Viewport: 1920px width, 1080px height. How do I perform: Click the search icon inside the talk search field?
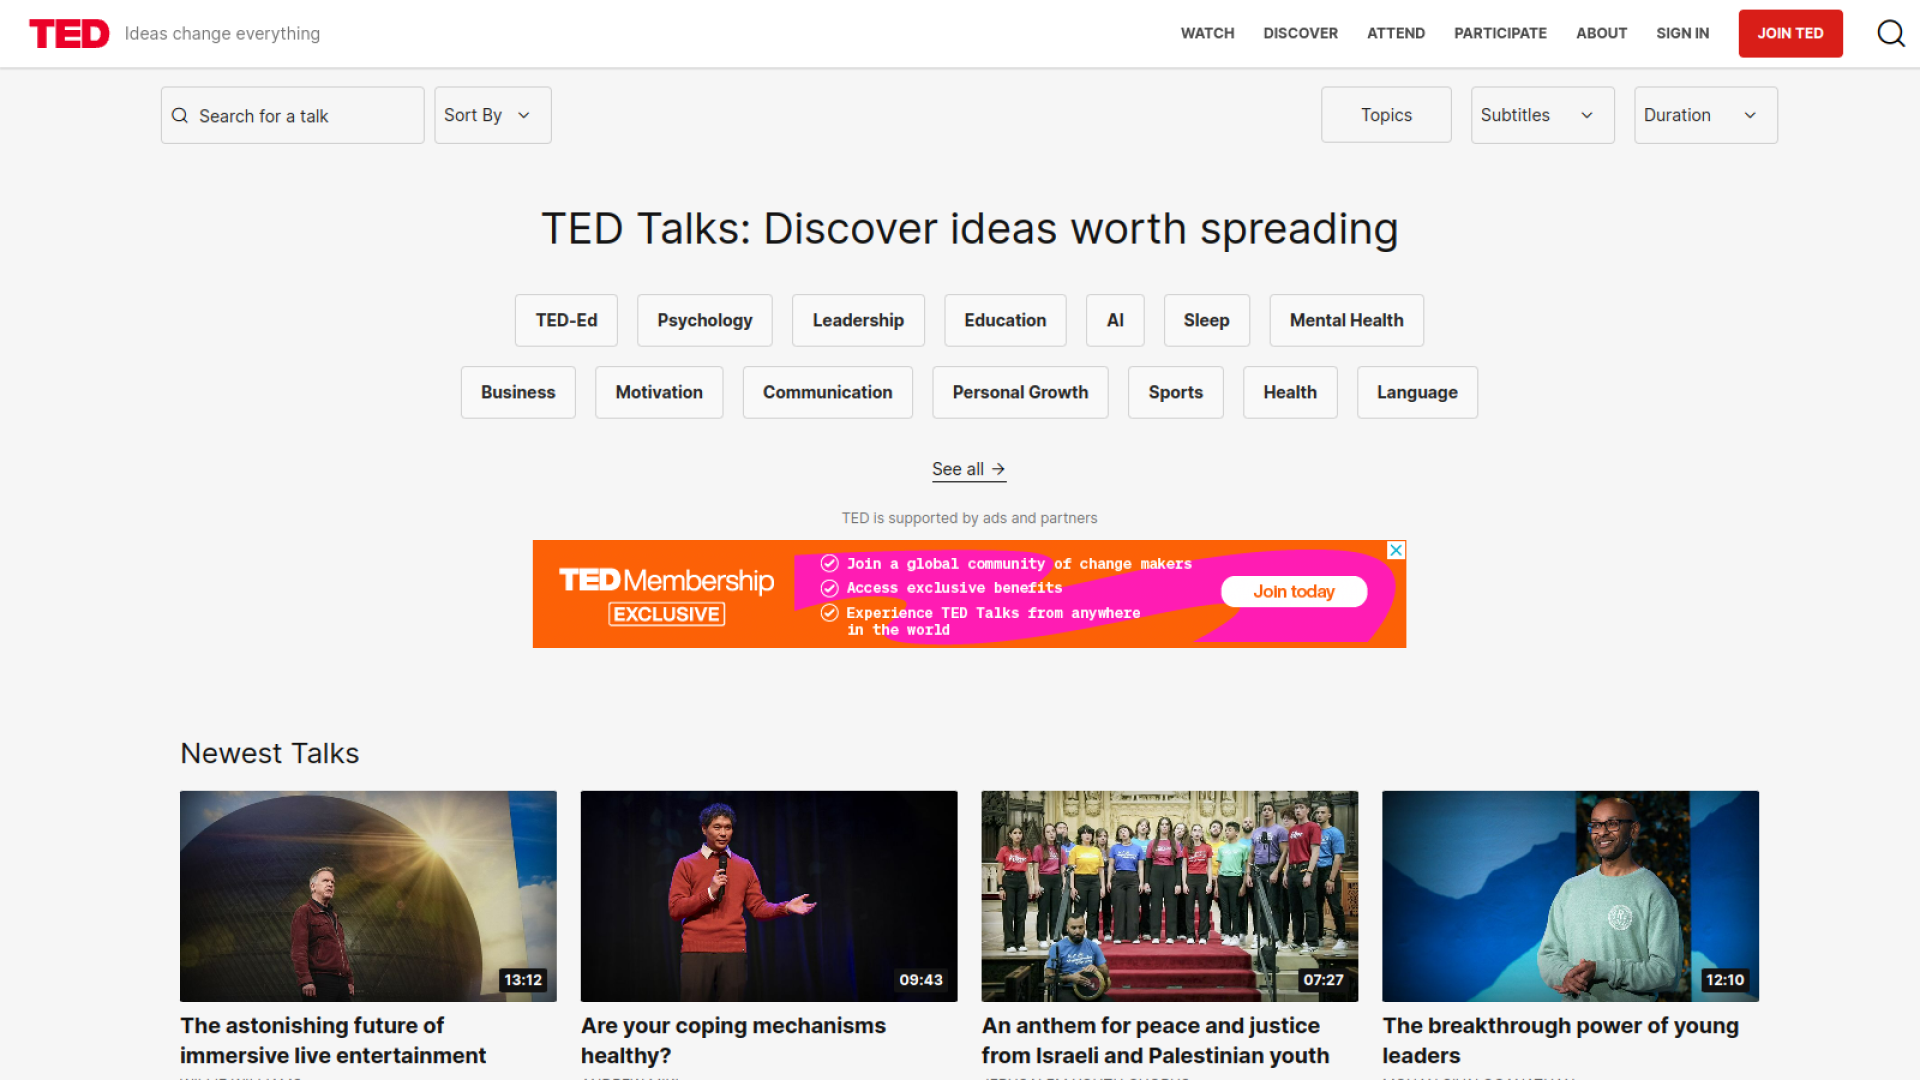pos(181,115)
